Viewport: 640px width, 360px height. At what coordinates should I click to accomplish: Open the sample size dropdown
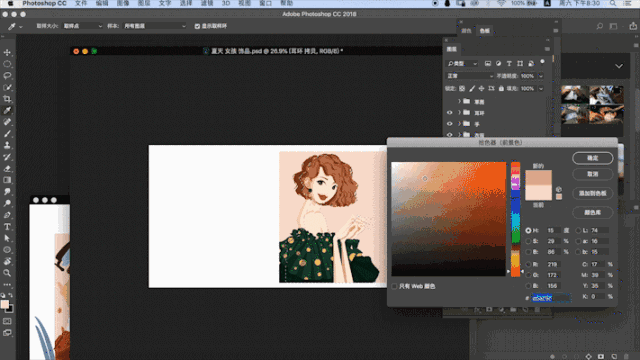tap(82, 26)
